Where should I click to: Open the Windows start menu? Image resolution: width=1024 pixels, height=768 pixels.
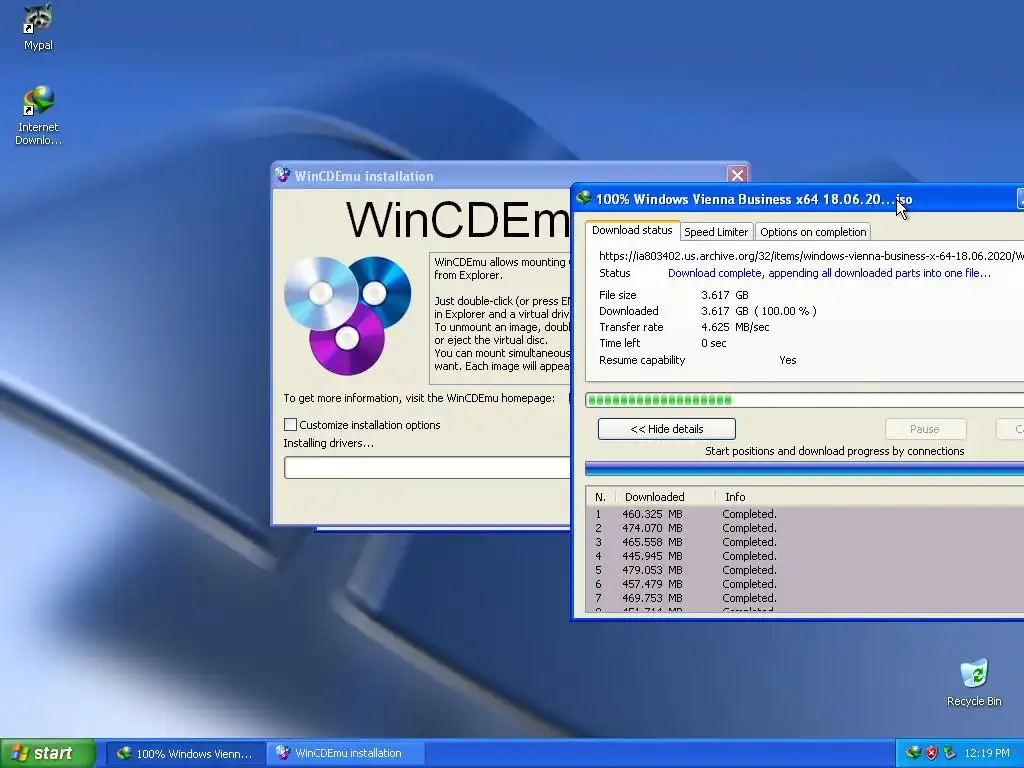tap(48, 753)
